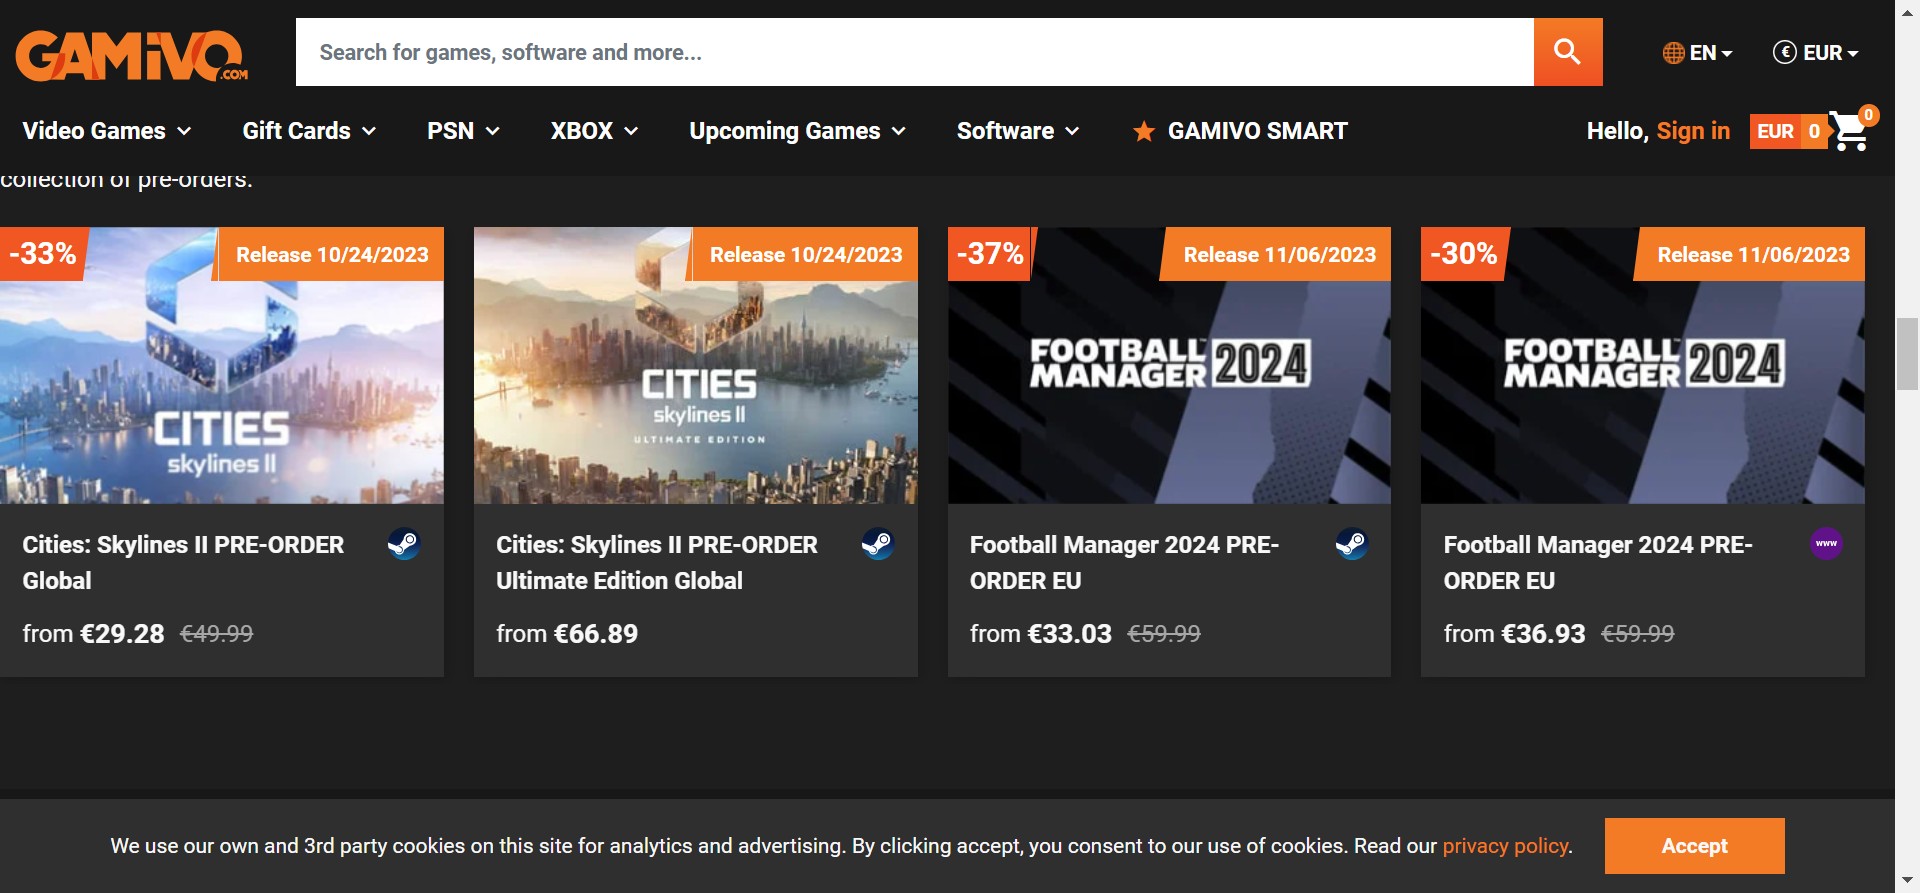Open the shopping cart icon
Image resolution: width=1920 pixels, height=893 pixels.
tap(1848, 132)
